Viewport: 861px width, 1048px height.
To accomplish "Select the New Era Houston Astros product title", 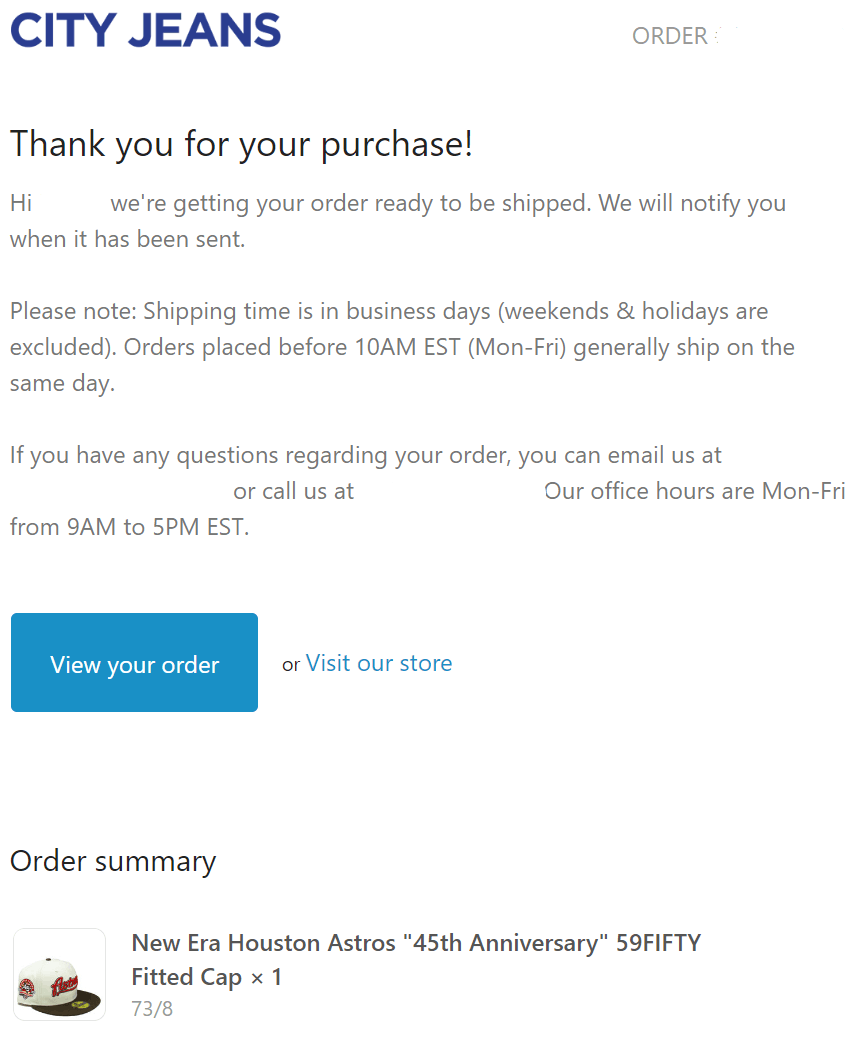I will pyautogui.click(x=416, y=960).
